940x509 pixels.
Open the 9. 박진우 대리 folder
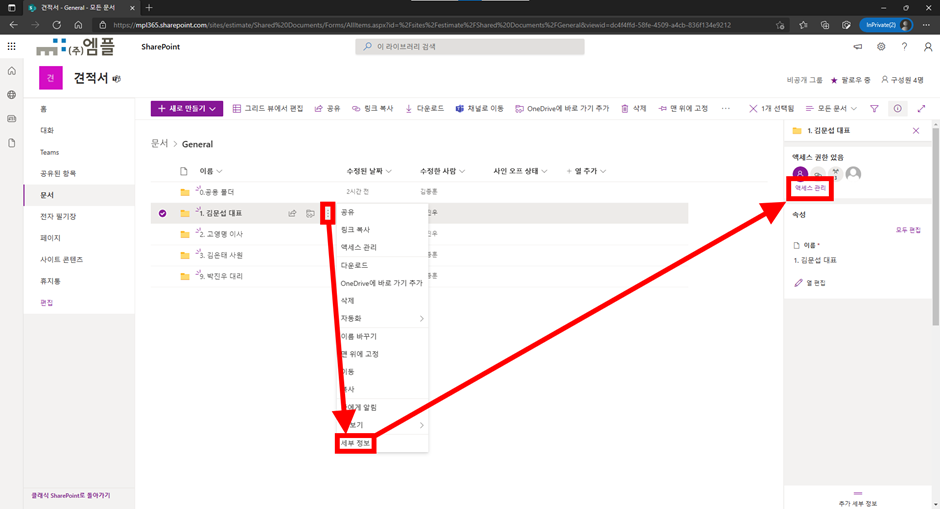[221, 276]
